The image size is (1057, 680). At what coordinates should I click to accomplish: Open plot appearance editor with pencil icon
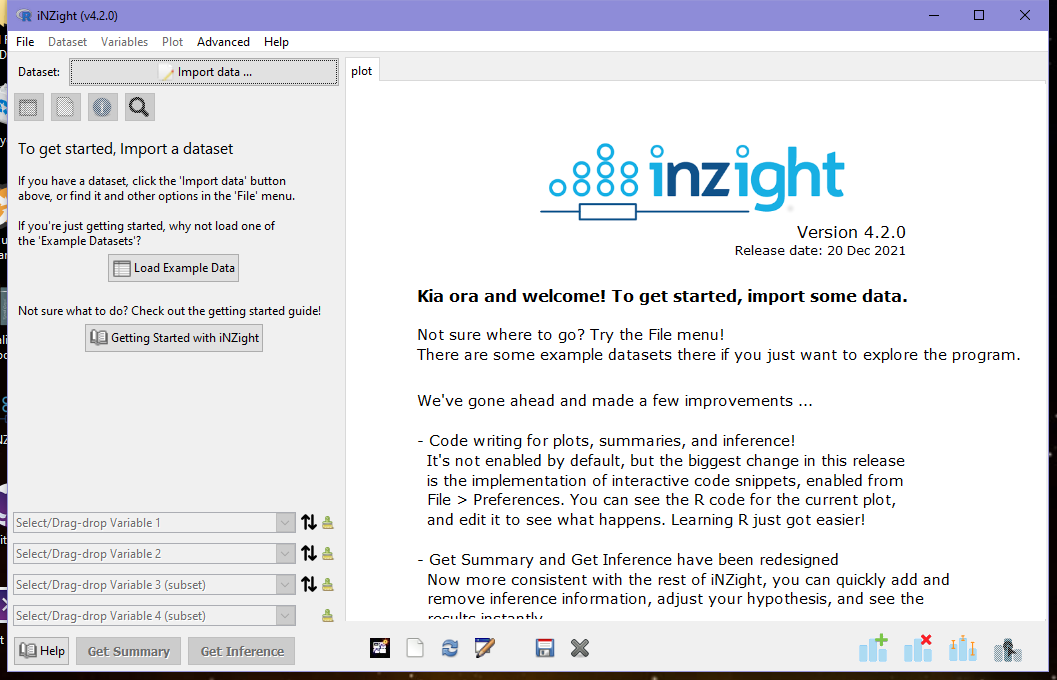pos(484,647)
